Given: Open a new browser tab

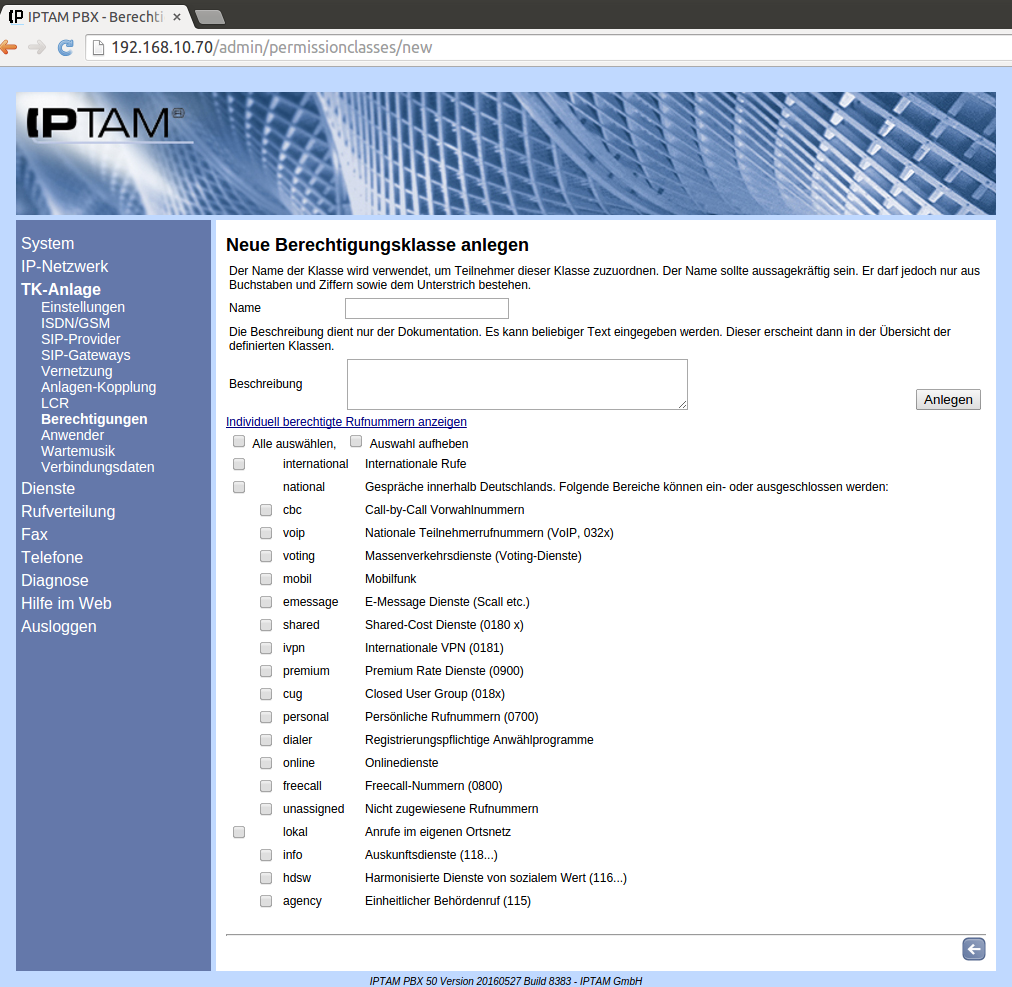Looking at the screenshot, I should click(209, 16).
